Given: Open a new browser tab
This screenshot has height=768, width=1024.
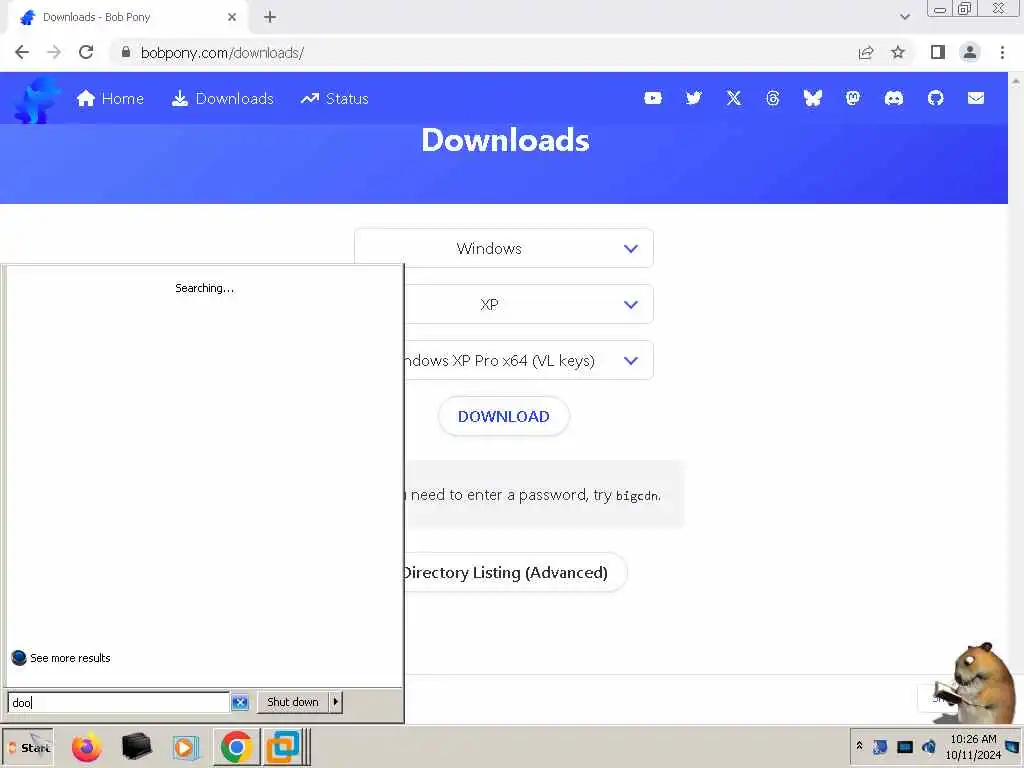Looking at the screenshot, I should (x=270, y=18).
